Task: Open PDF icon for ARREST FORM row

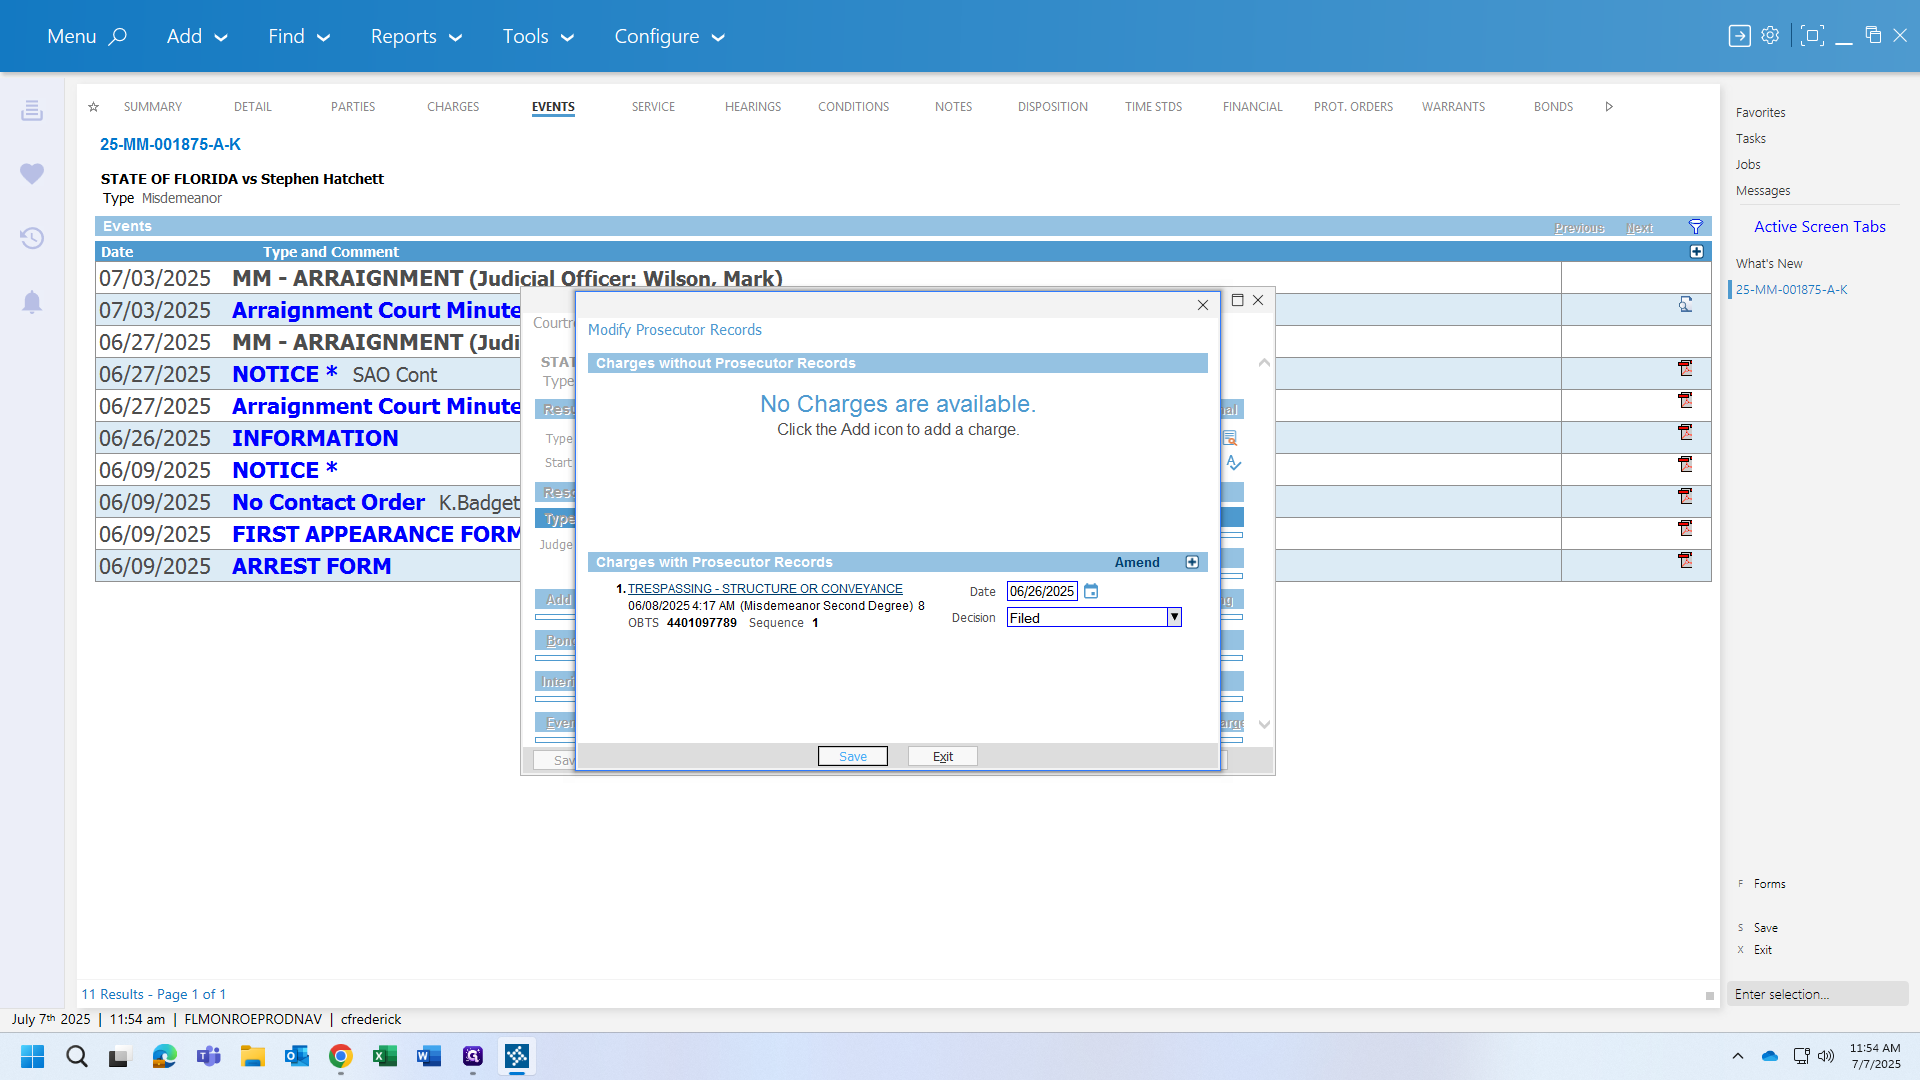Action: (1685, 561)
